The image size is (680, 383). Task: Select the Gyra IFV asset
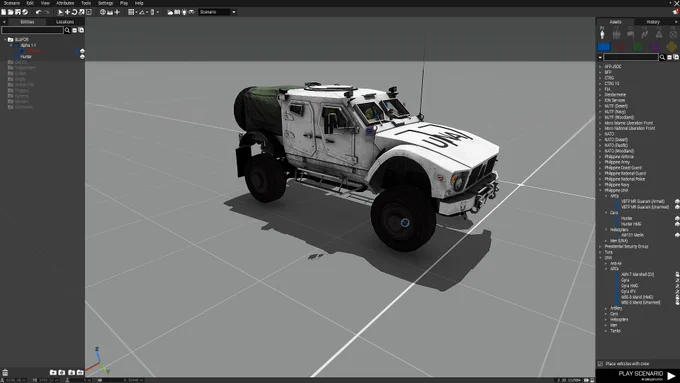coord(628,291)
